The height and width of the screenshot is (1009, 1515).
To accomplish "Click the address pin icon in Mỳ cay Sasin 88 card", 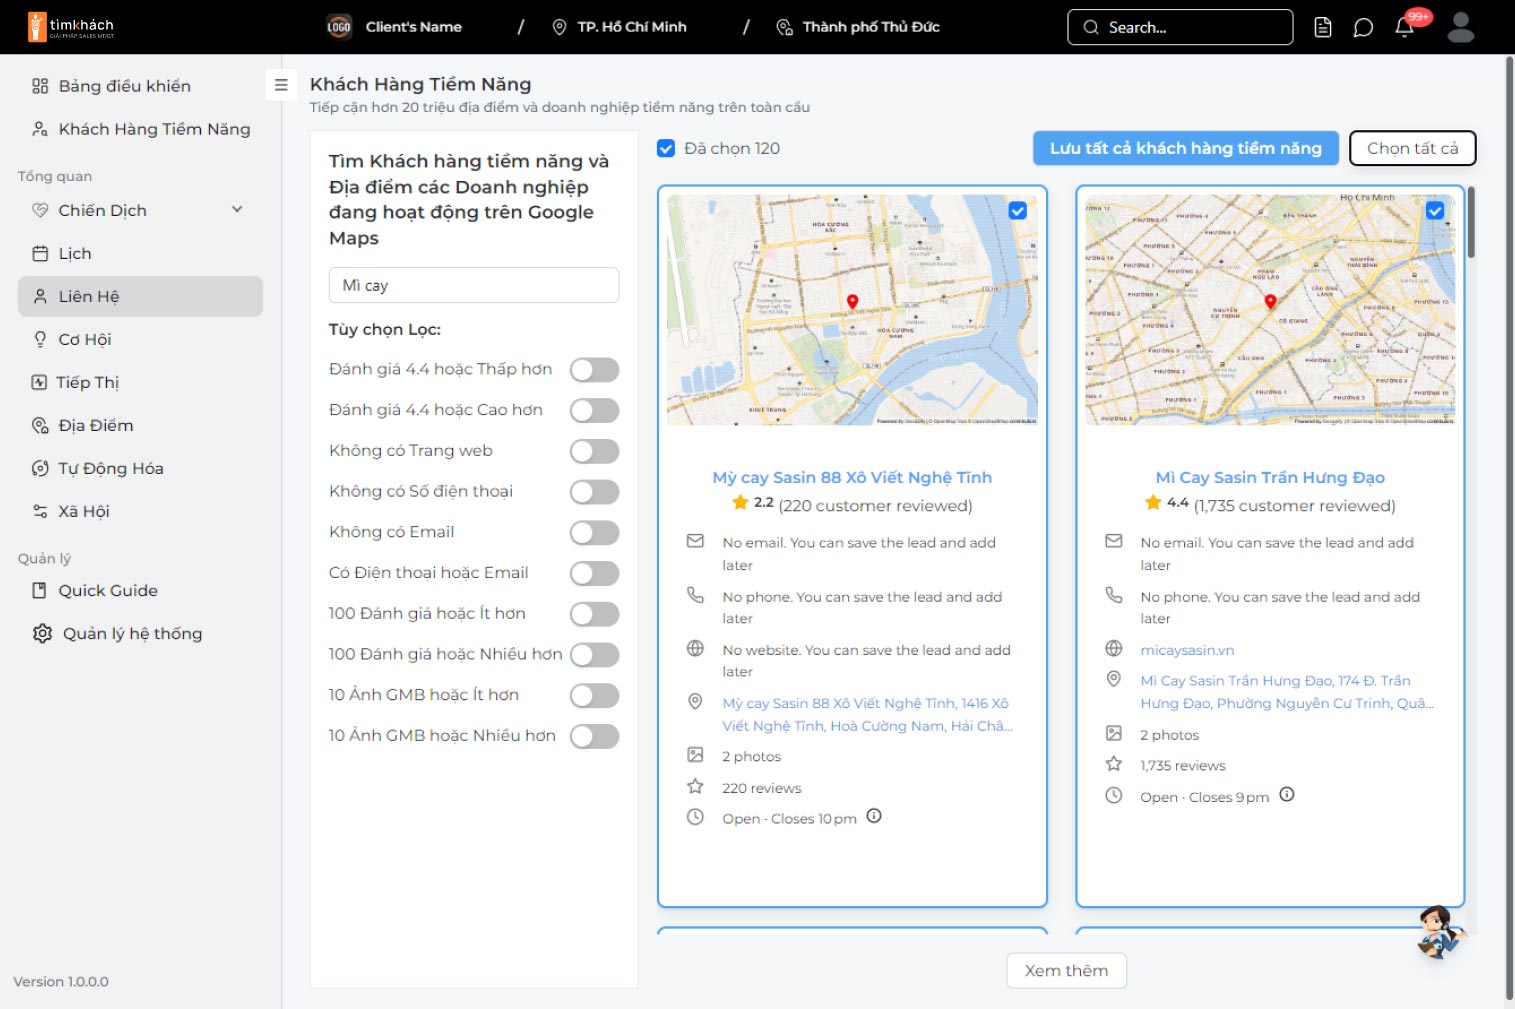I will pos(695,702).
